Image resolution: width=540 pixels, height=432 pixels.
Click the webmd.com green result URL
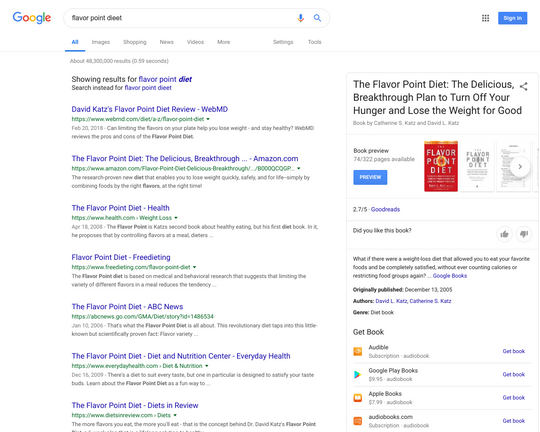click(138, 119)
